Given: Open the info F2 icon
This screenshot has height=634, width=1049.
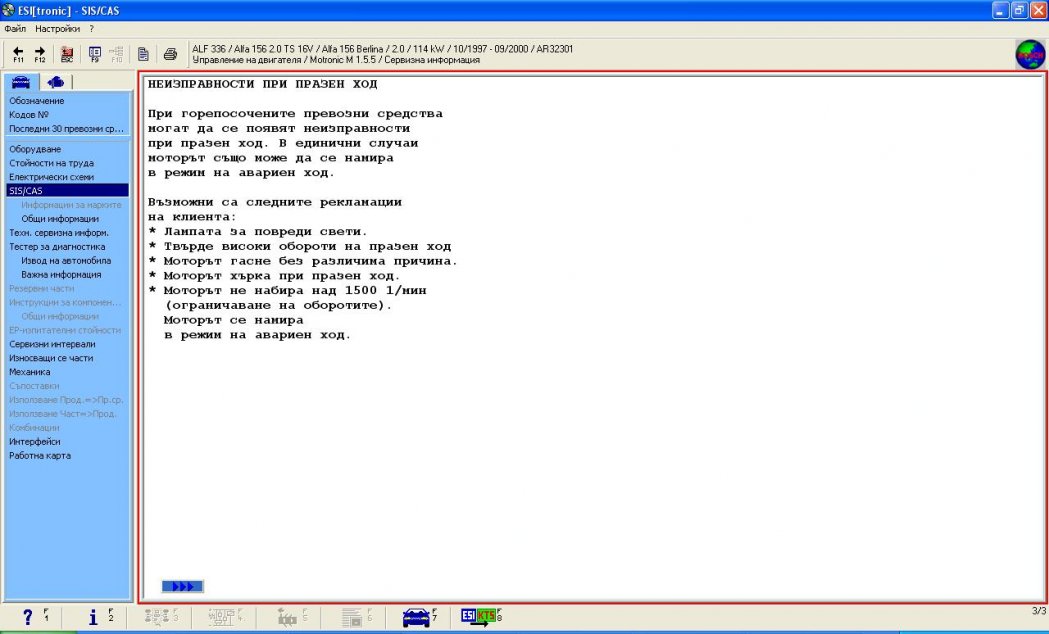Looking at the screenshot, I should tap(94, 618).
